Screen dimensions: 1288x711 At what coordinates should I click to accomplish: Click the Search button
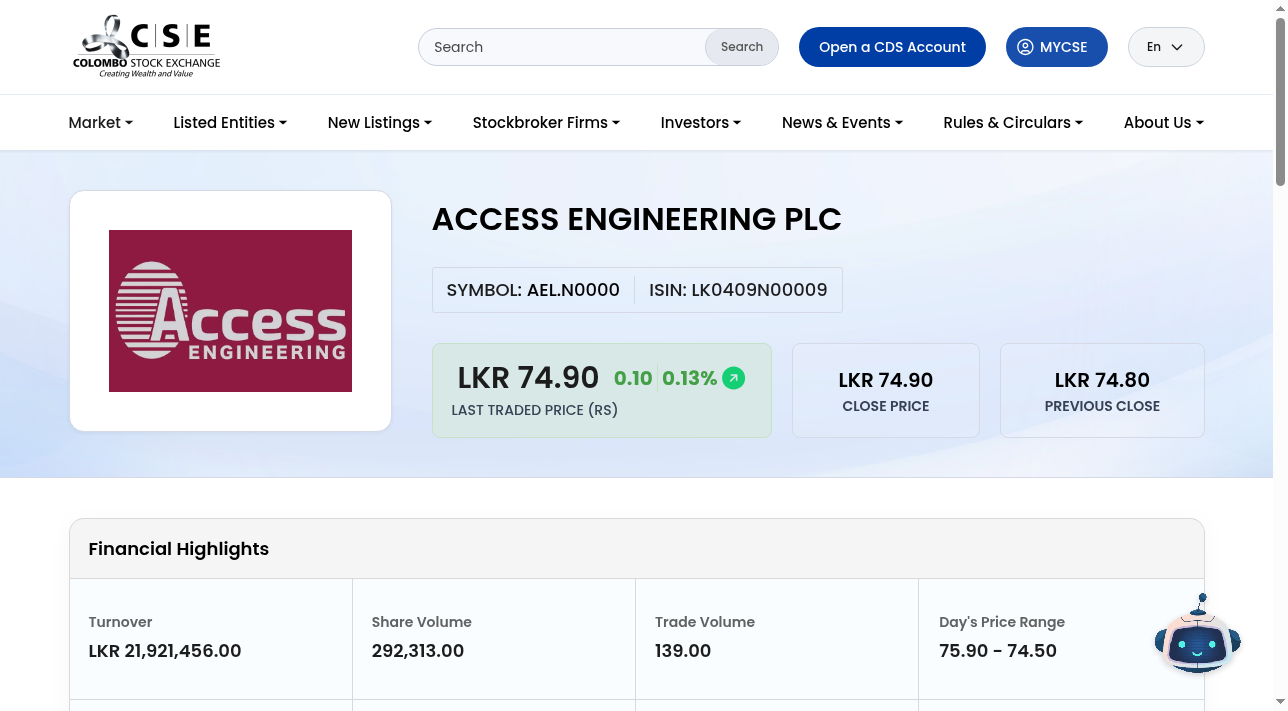pos(742,47)
